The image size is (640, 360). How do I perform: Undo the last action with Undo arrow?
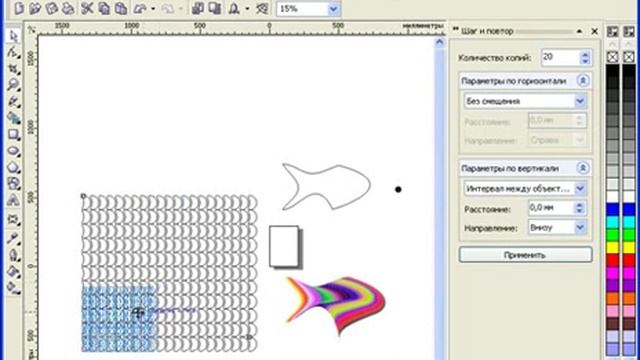tap(141, 8)
